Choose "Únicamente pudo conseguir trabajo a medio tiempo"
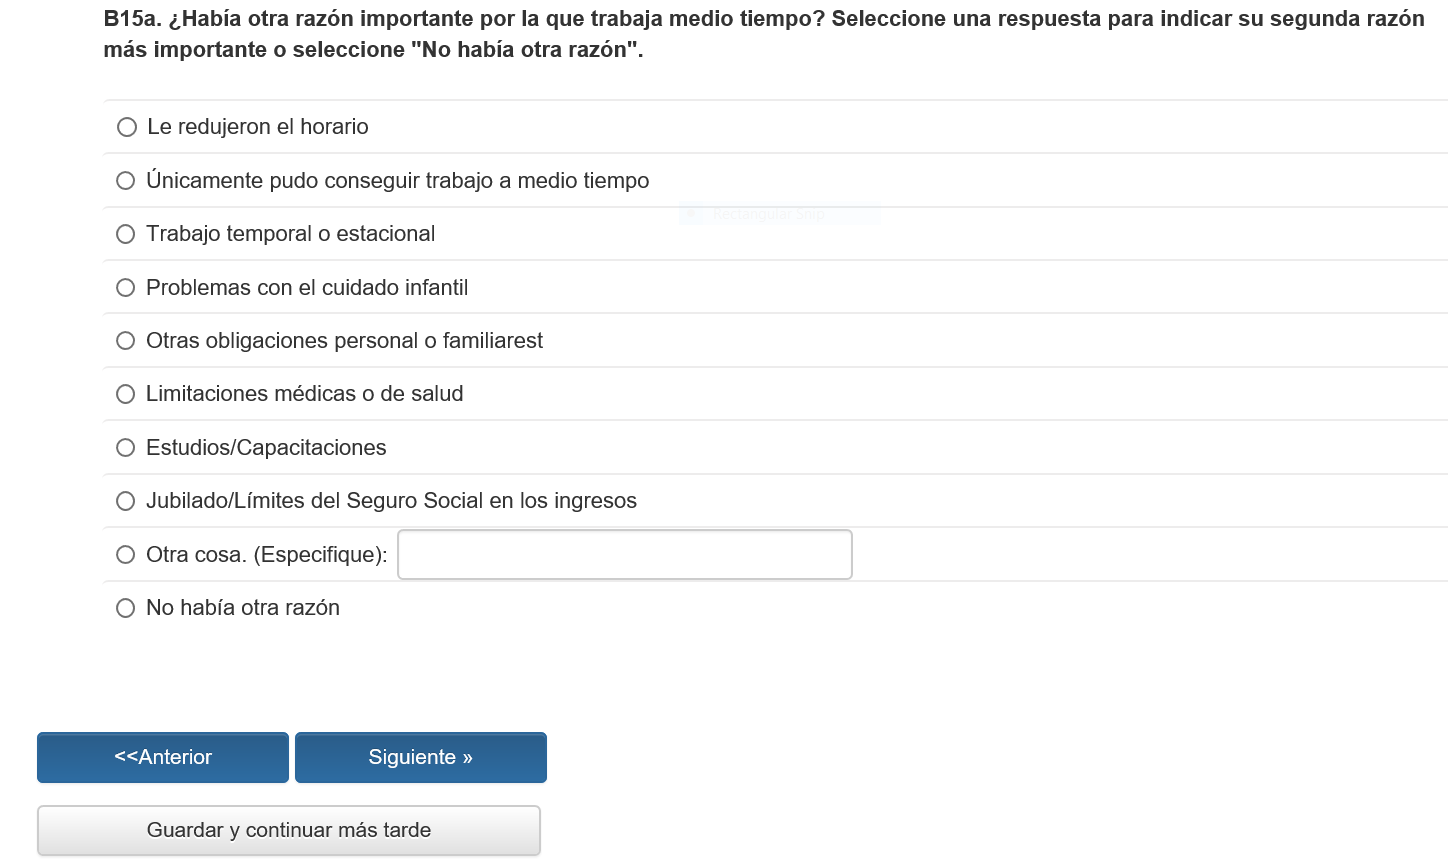 click(x=126, y=181)
